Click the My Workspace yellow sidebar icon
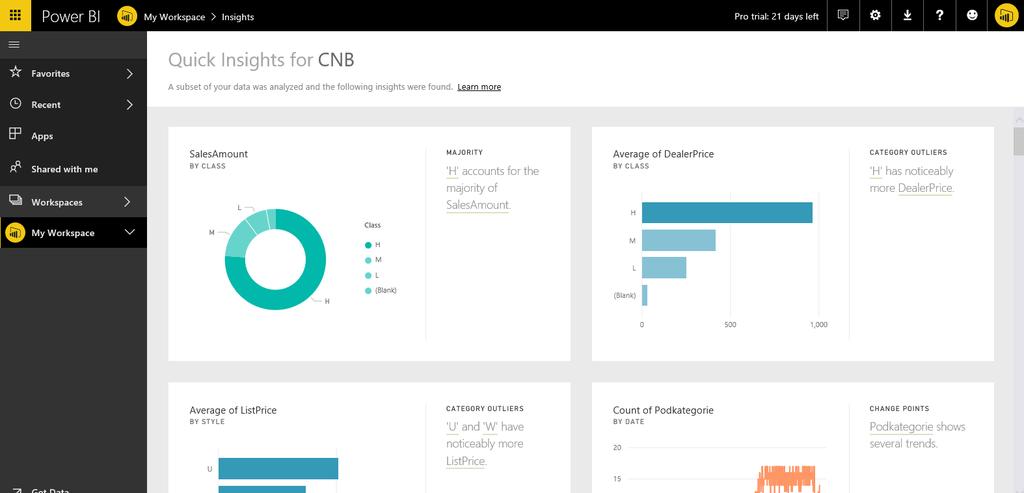This screenshot has height=493, width=1024. point(15,232)
